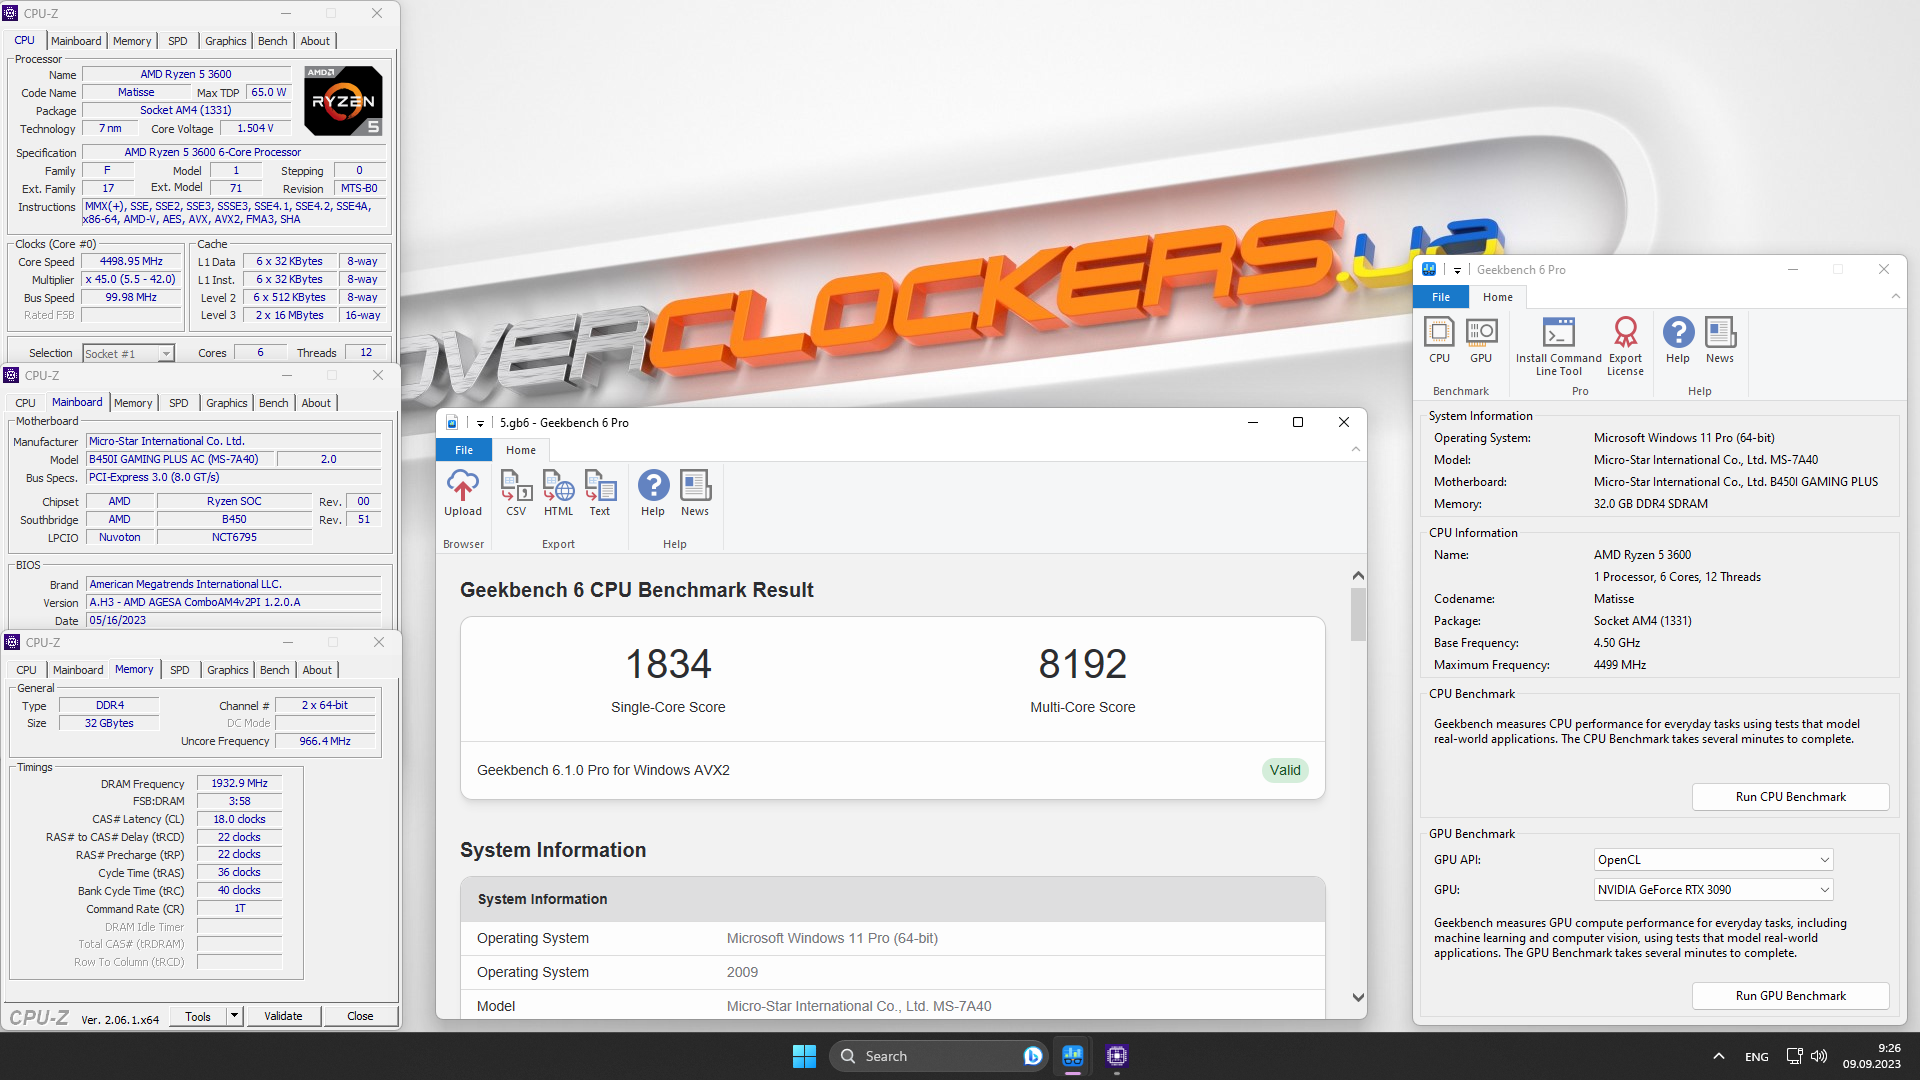
Task: Click scroll up arrow in result window
Action: pos(1358,575)
